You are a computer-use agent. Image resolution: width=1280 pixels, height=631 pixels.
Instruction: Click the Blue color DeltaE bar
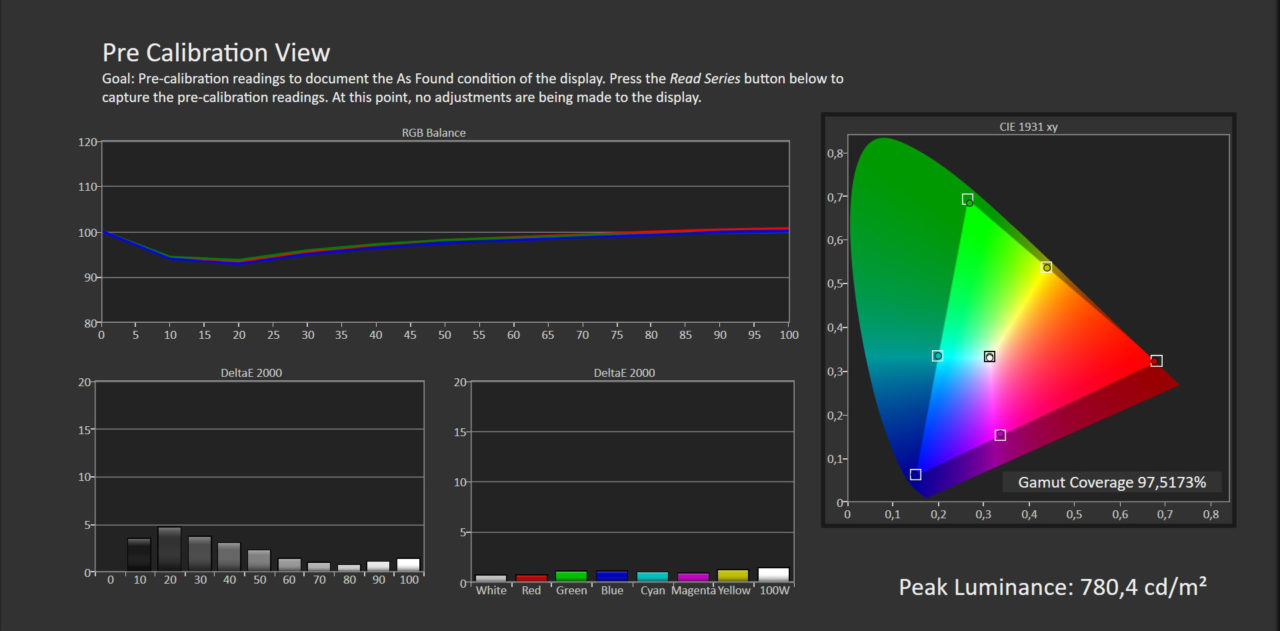(611, 577)
